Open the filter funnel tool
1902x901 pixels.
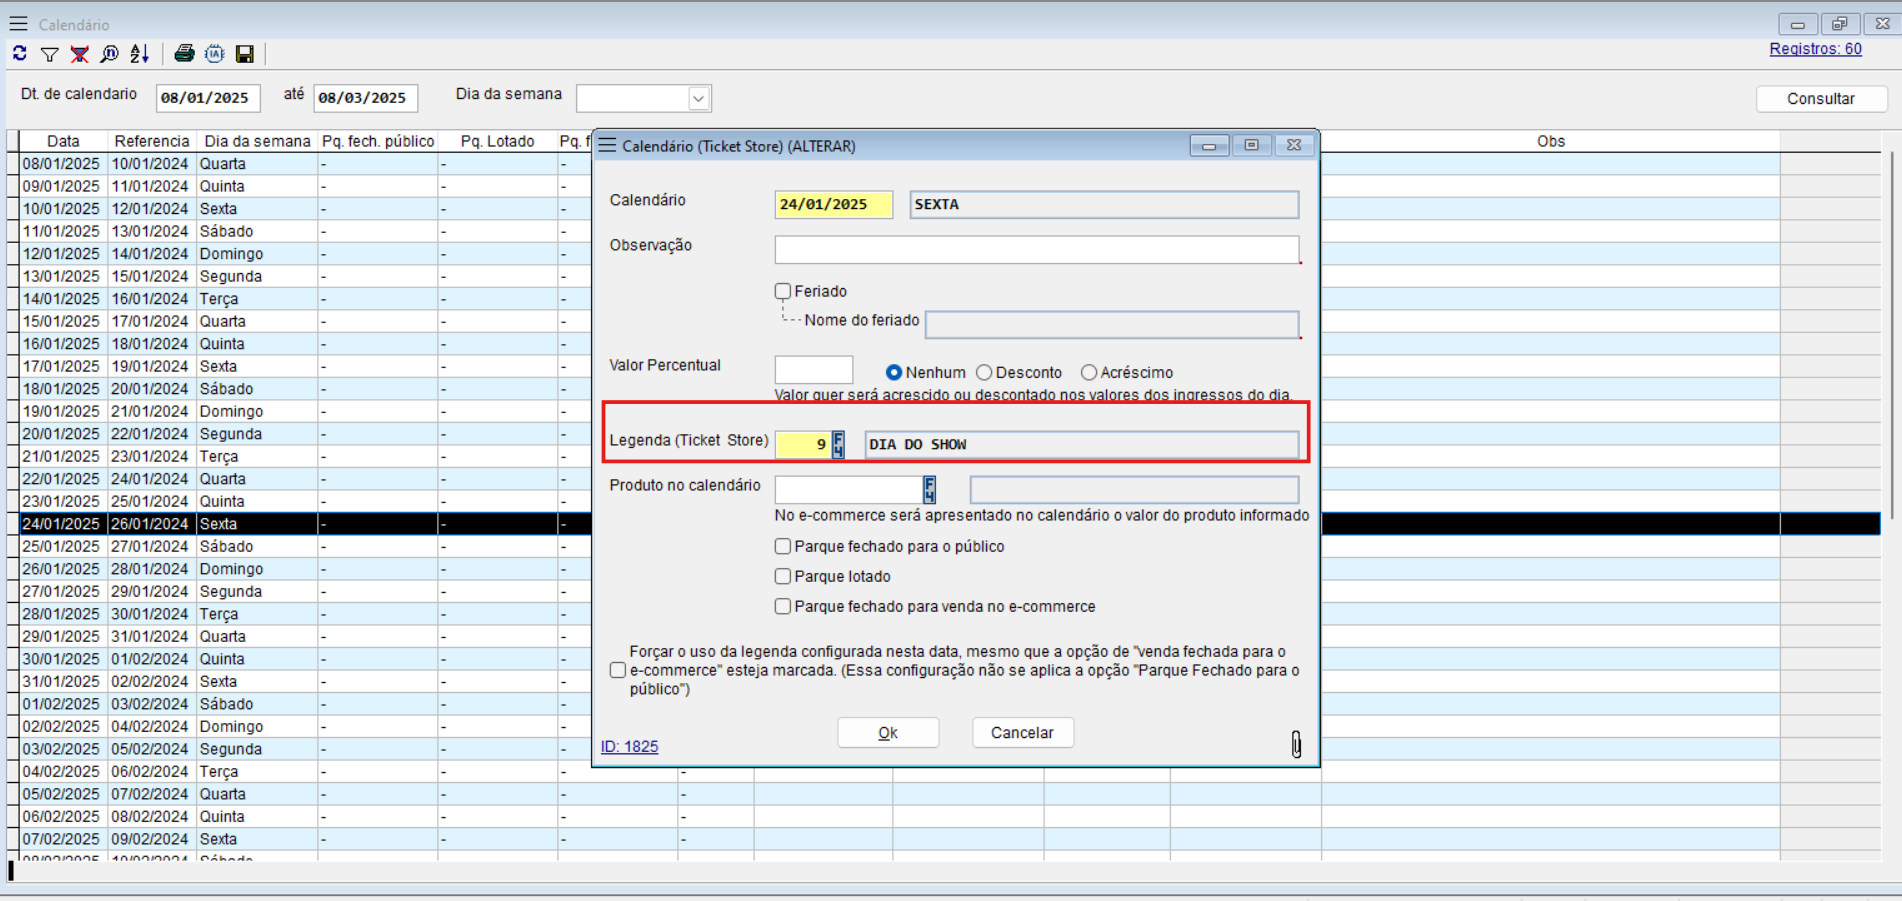click(x=49, y=54)
